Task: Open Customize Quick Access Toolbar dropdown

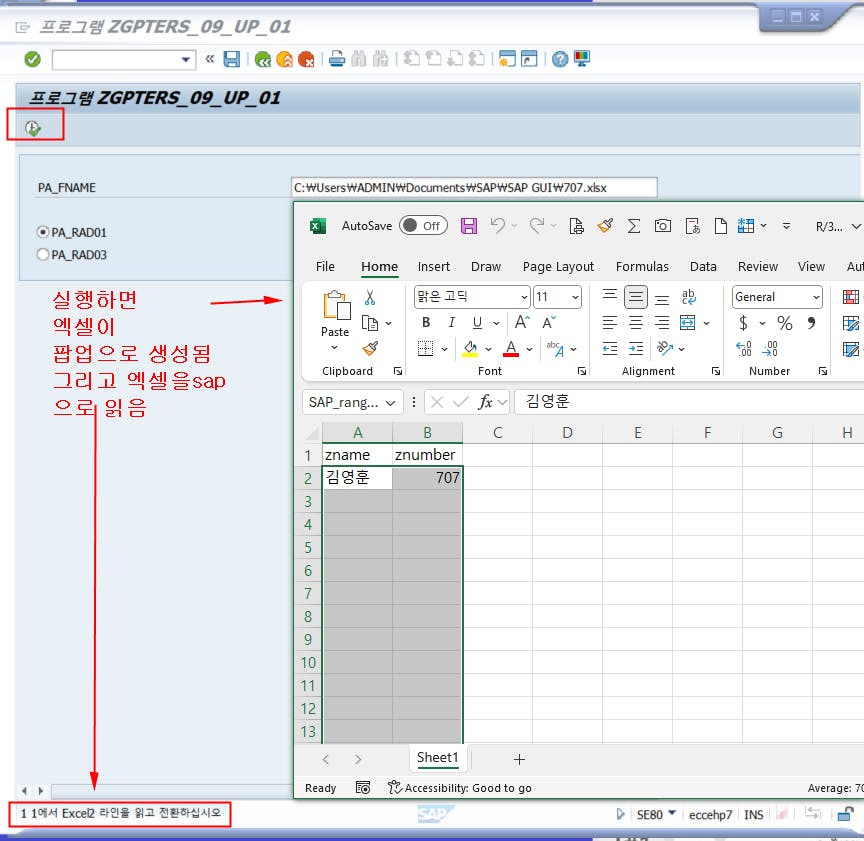Action: tap(786, 226)
